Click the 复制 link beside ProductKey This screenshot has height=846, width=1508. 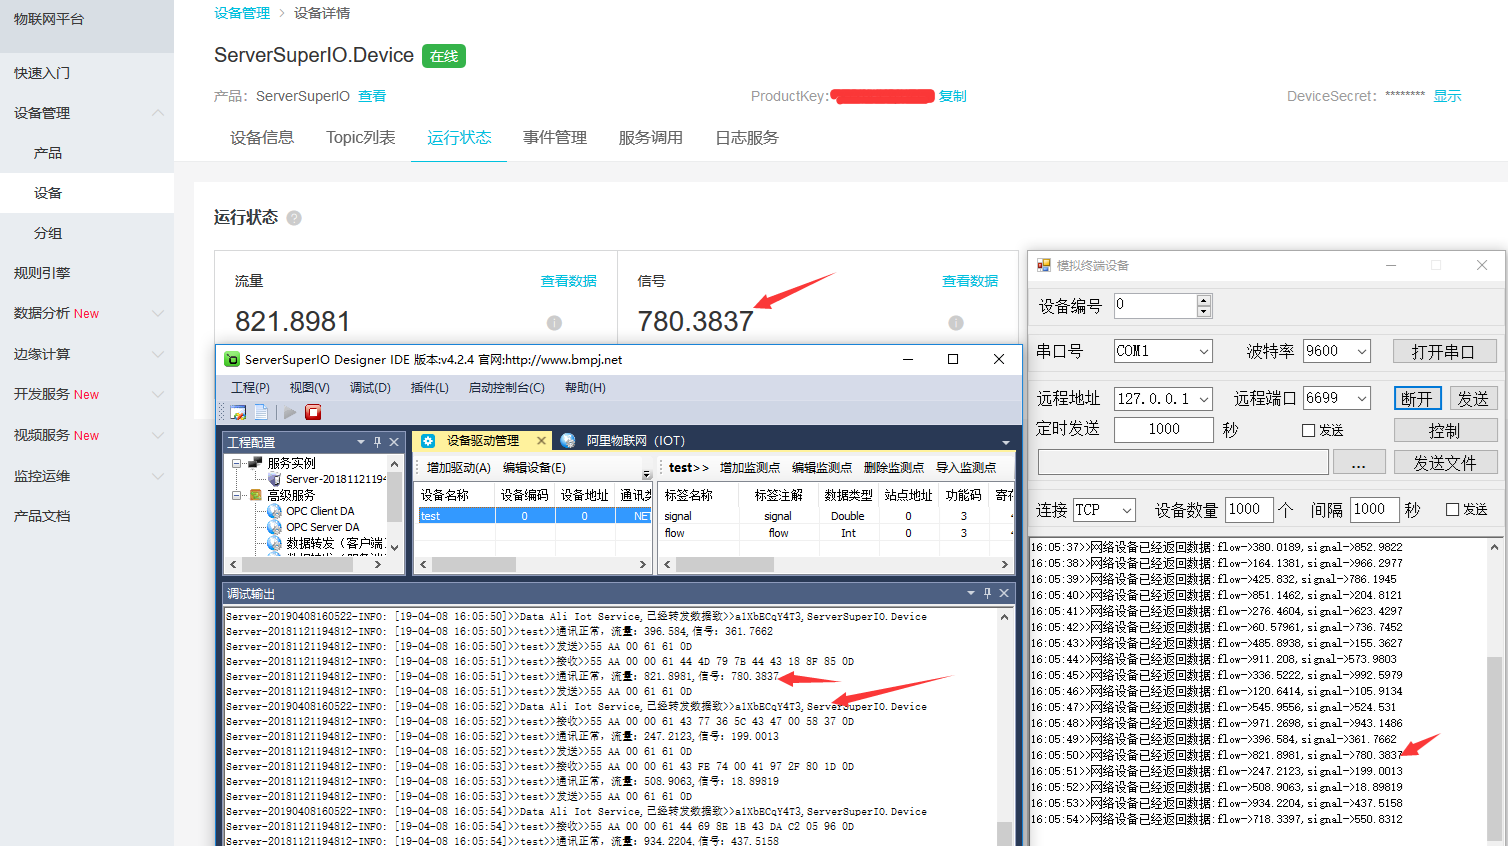click(x=952, y=96)
